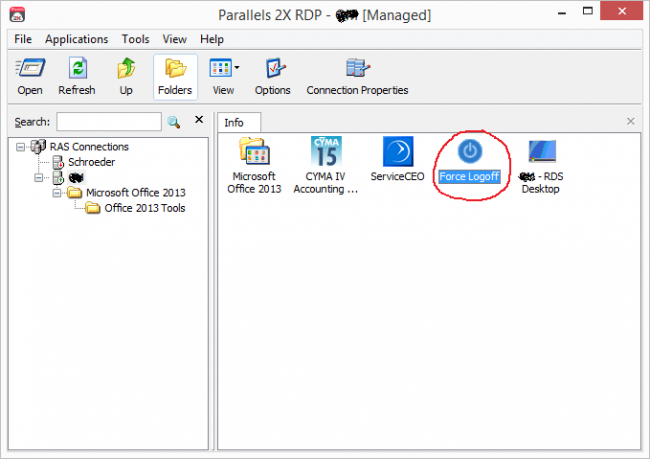The height and width of the screenshot is (459, 650).
Task: Launch CYMA IV Accounting application icon
Action: tap(326, 152)
